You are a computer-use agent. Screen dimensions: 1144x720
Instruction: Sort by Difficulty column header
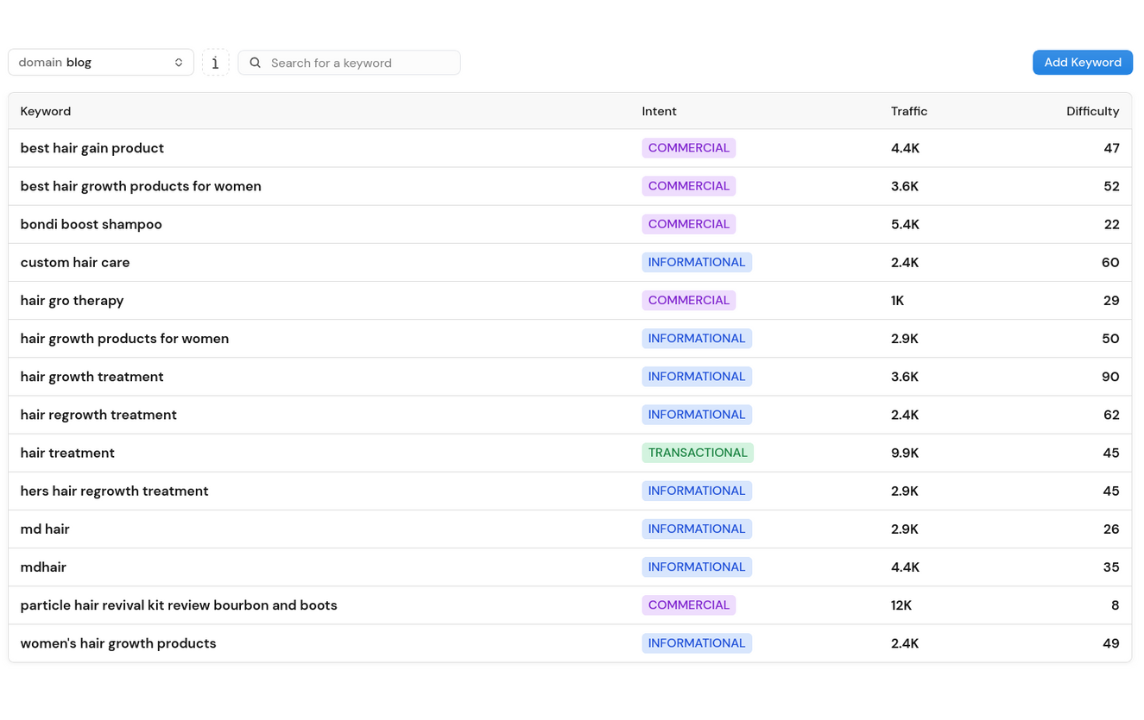click(1092, 111)
